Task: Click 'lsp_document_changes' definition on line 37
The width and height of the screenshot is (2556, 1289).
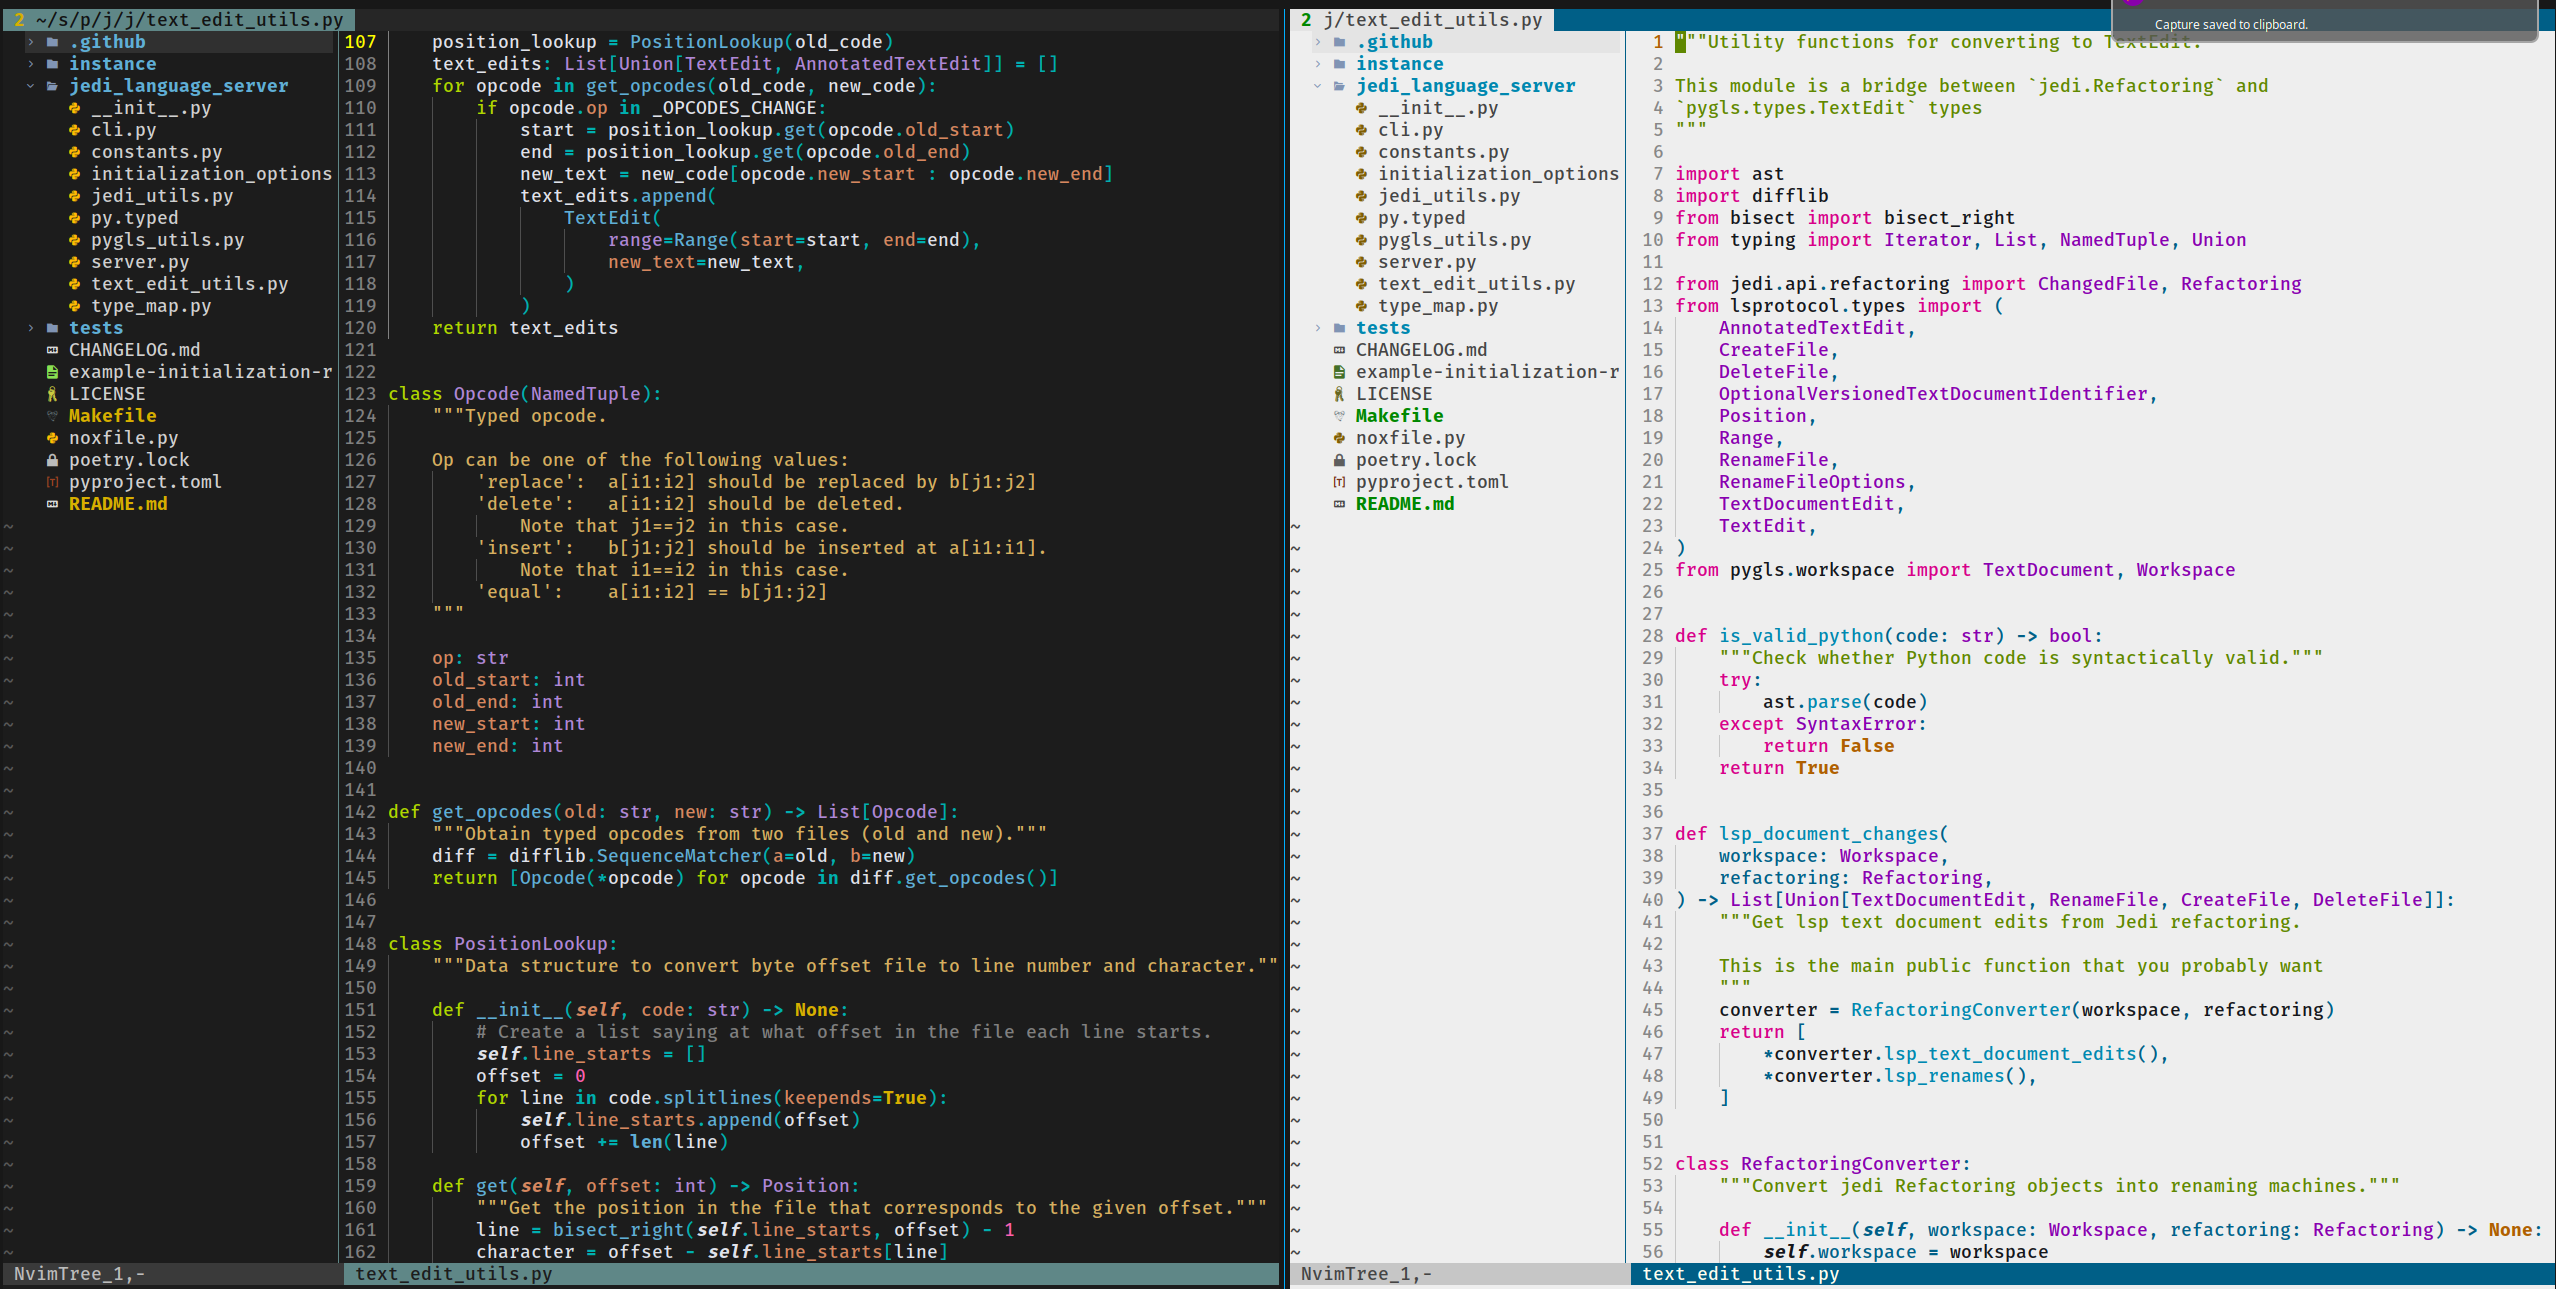Action: [1828, 834]
